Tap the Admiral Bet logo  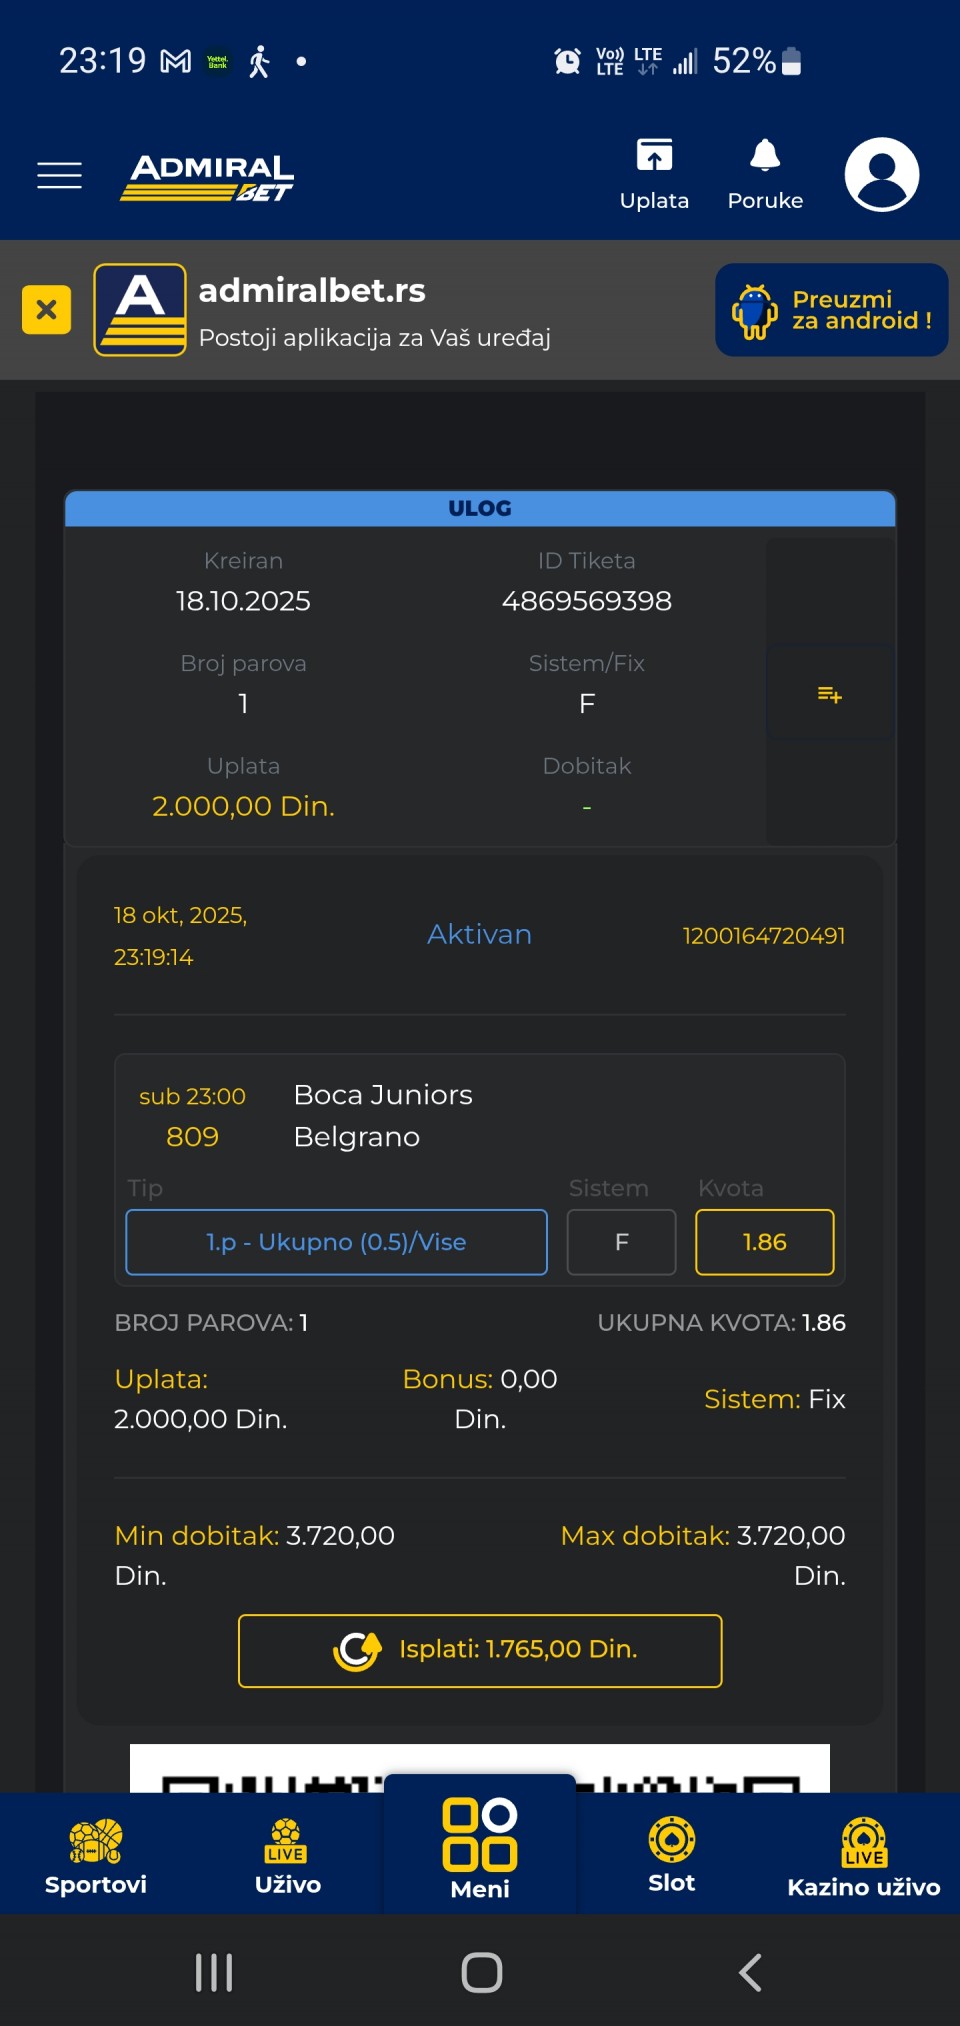(208, 177)
